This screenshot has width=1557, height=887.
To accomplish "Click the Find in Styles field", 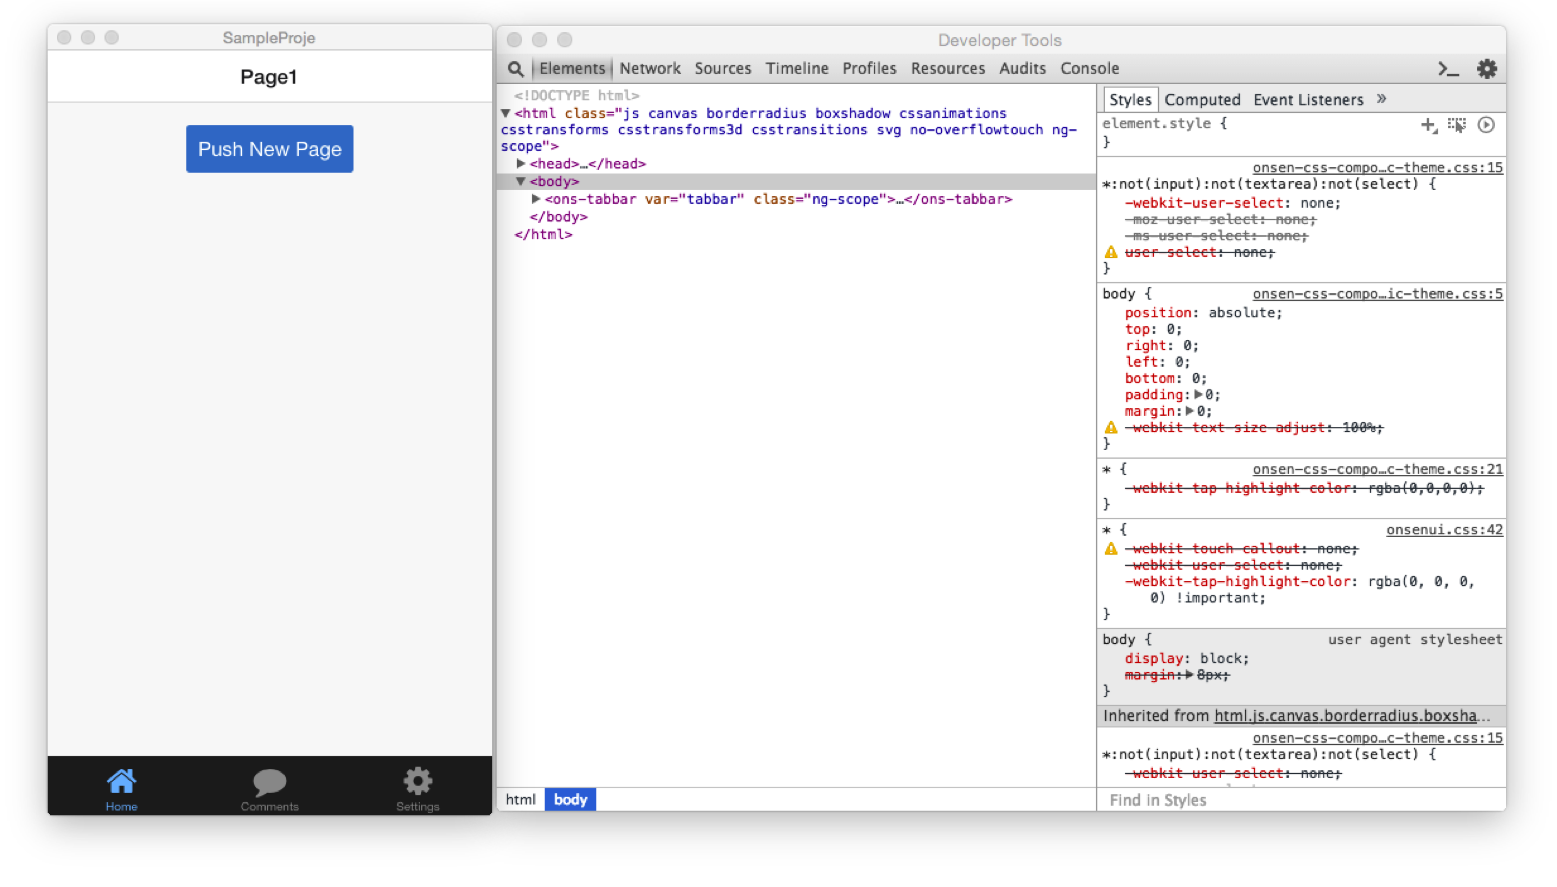I will point(1300,800).
